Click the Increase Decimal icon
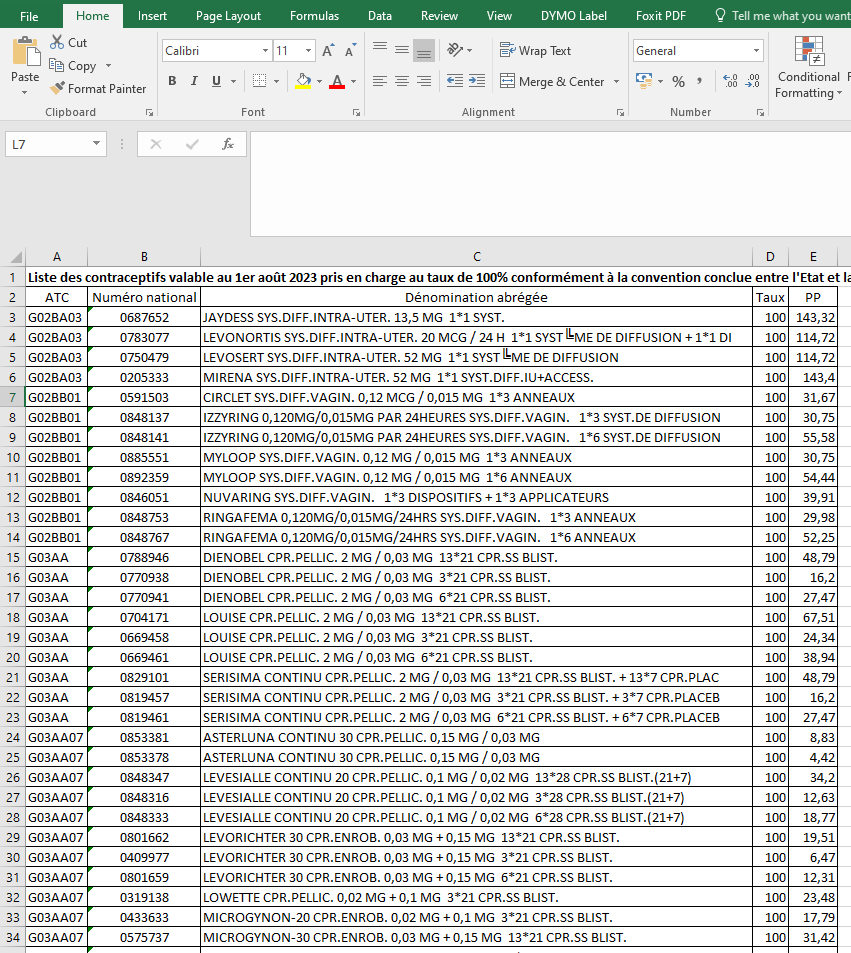The image size is (851, 953). pos(729,81)
